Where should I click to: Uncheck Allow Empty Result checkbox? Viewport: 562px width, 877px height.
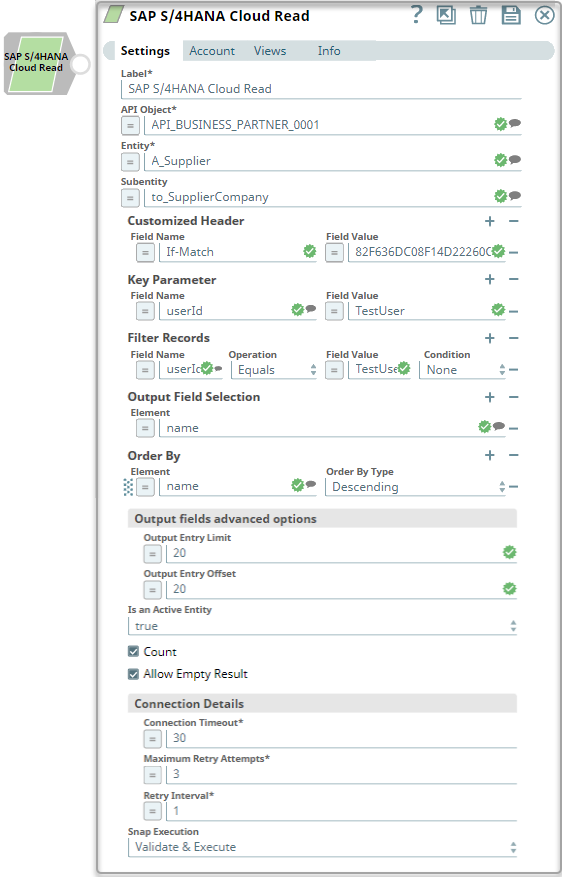click(133, 674)
